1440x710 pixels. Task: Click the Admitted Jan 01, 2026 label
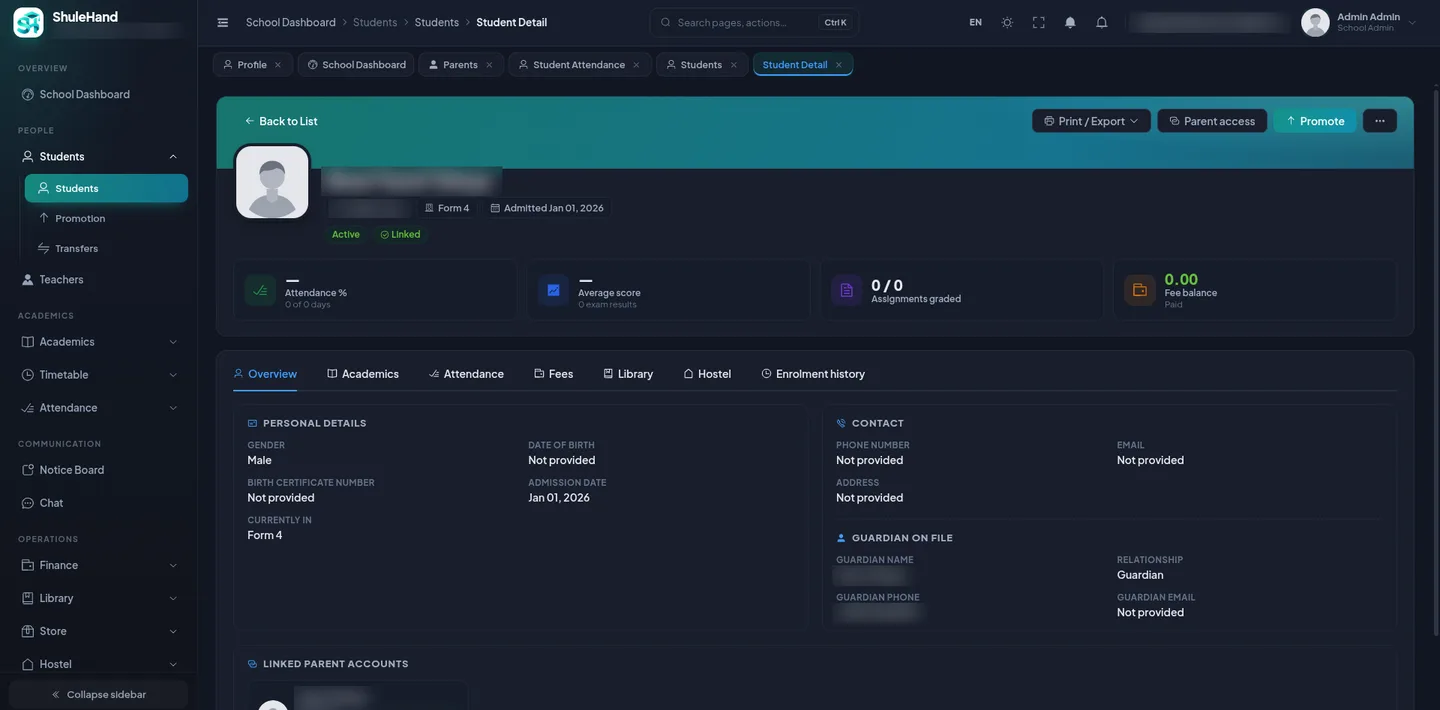click(x=547, y=208)
